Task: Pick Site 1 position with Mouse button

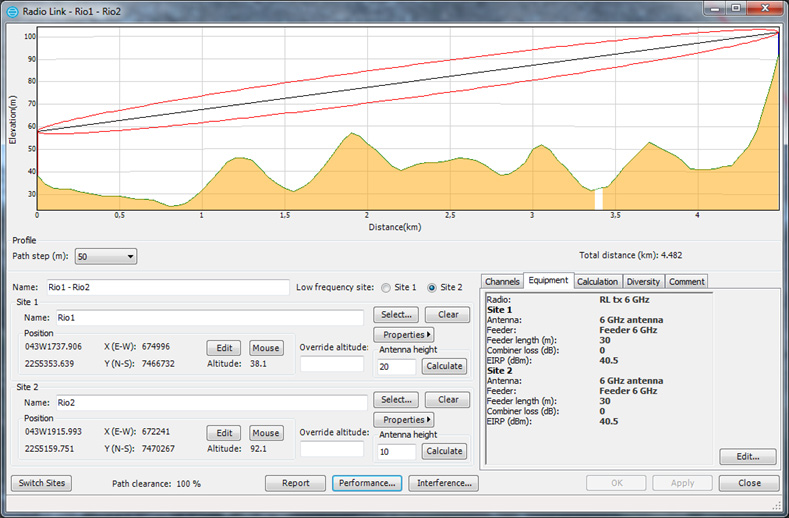Action: [x=266, y=348]
